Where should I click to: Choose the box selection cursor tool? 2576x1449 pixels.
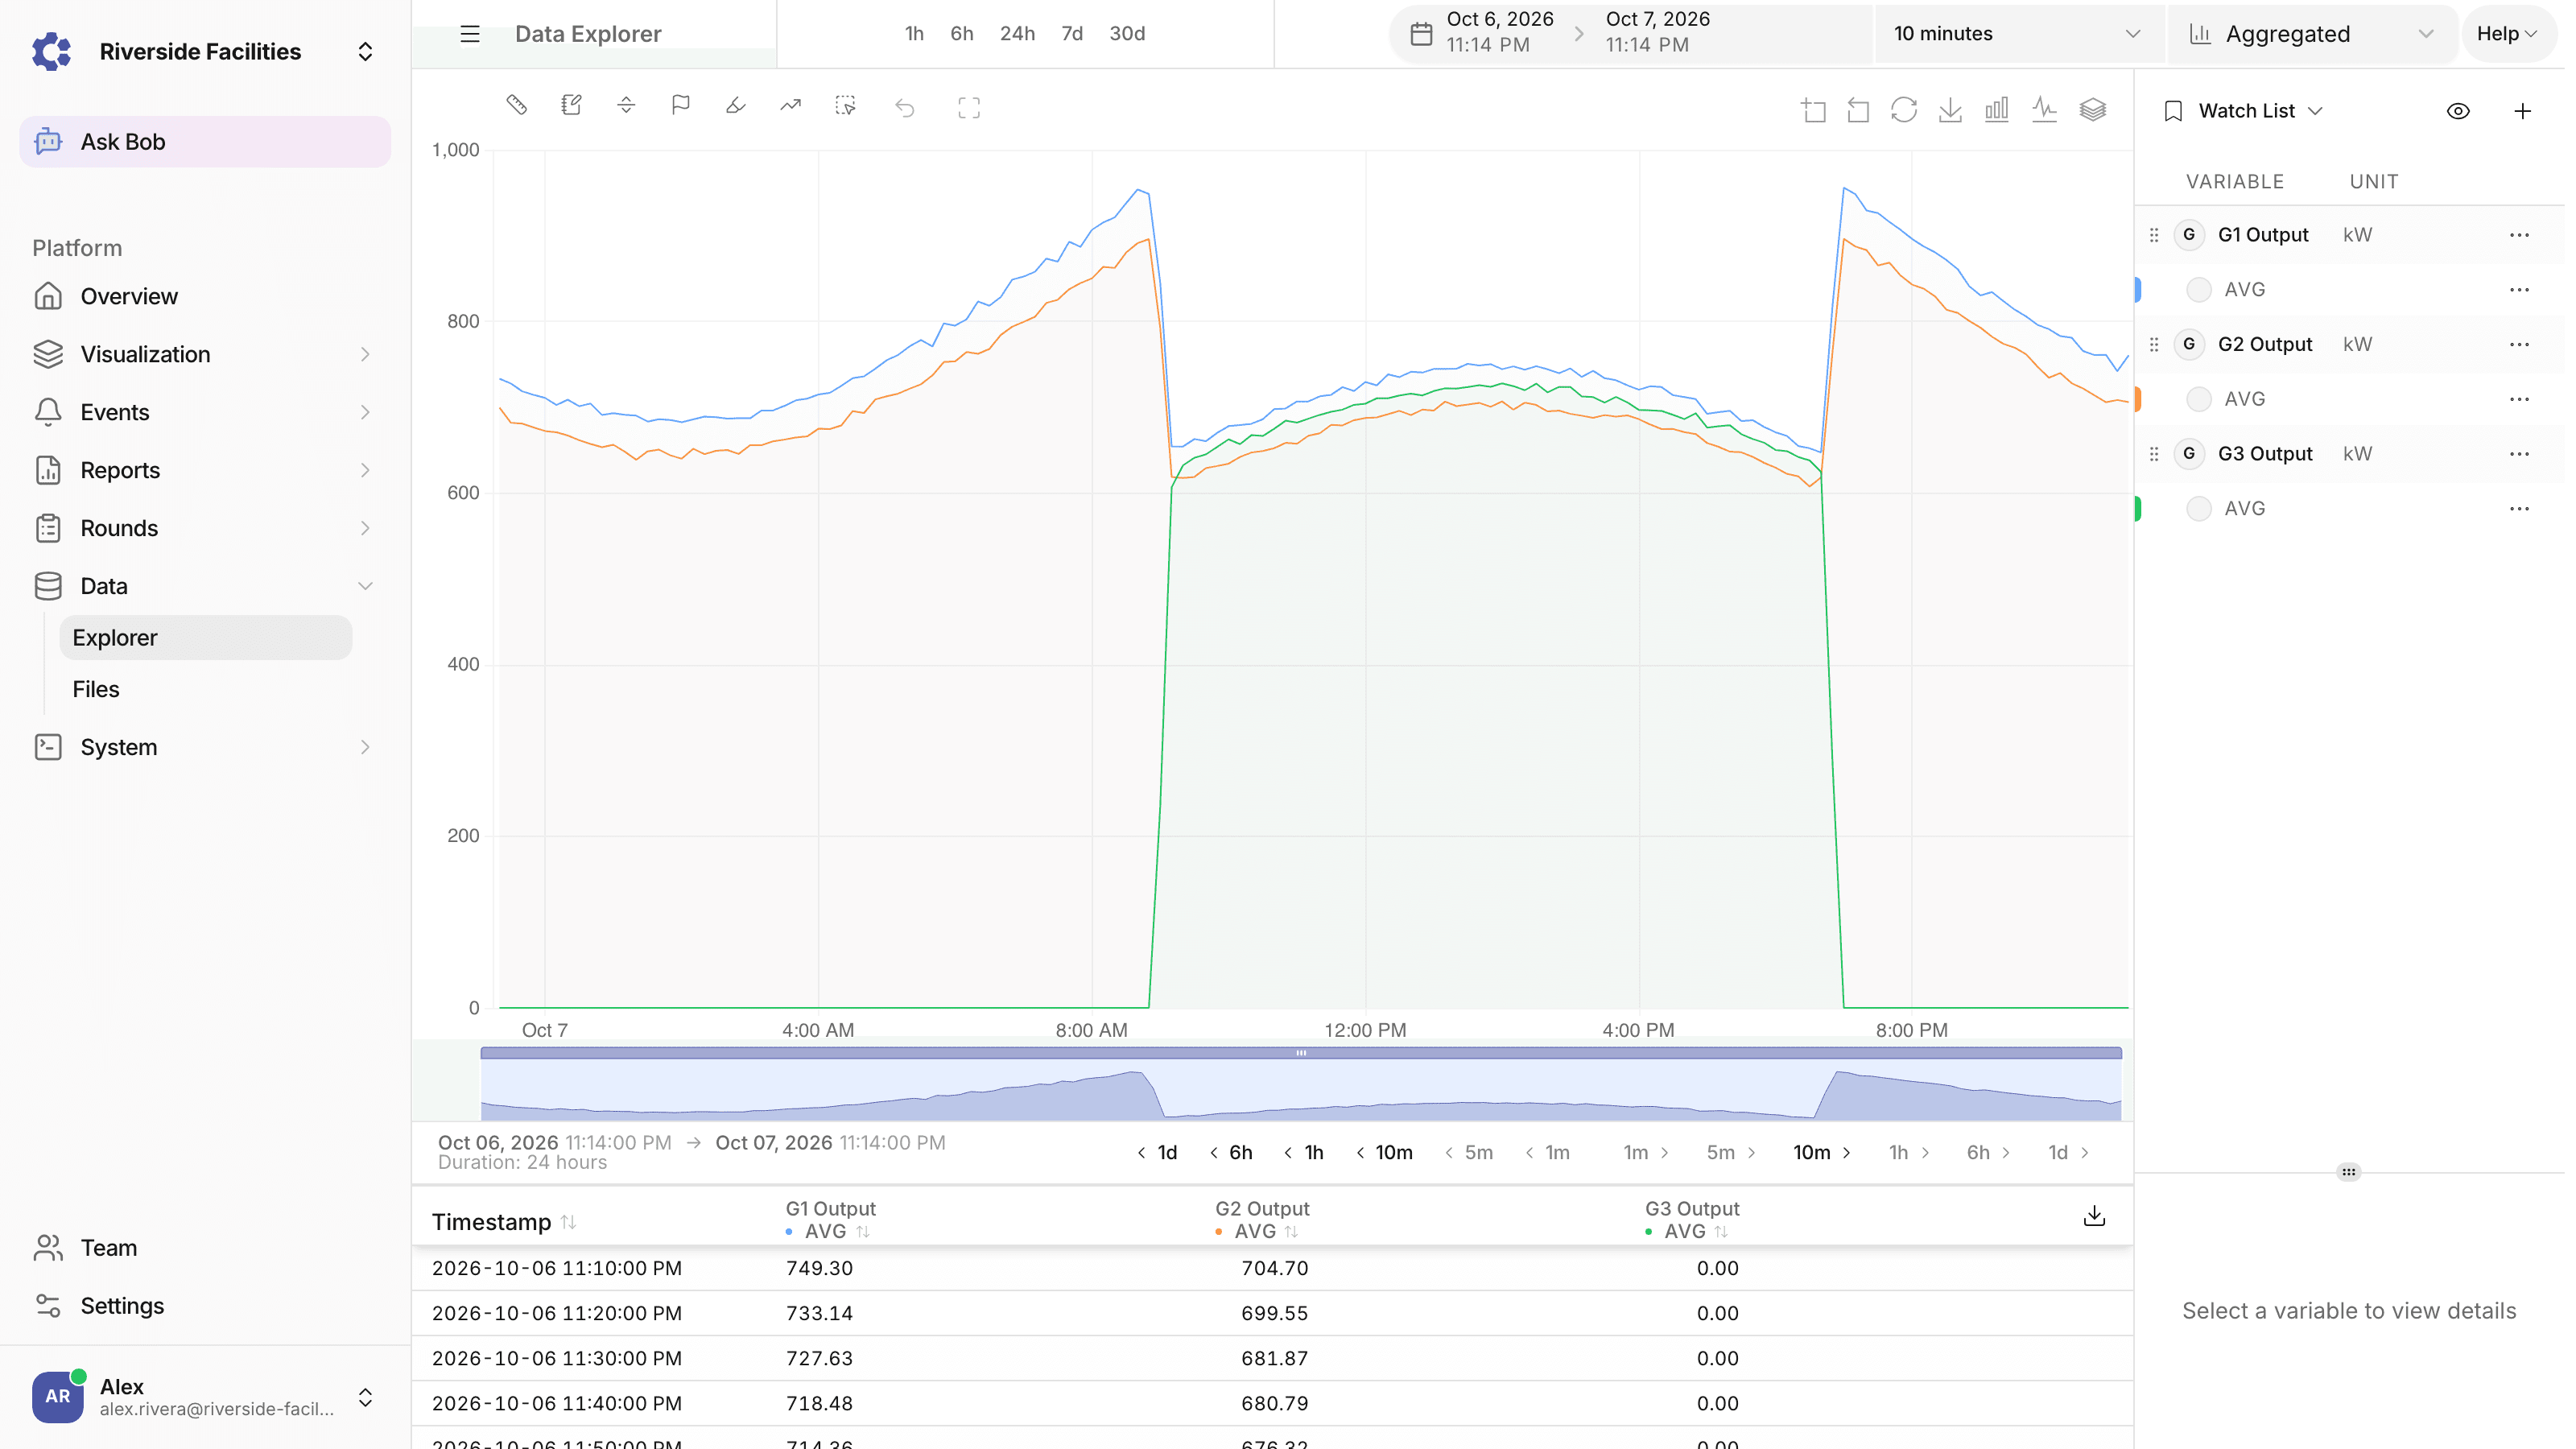846,105
